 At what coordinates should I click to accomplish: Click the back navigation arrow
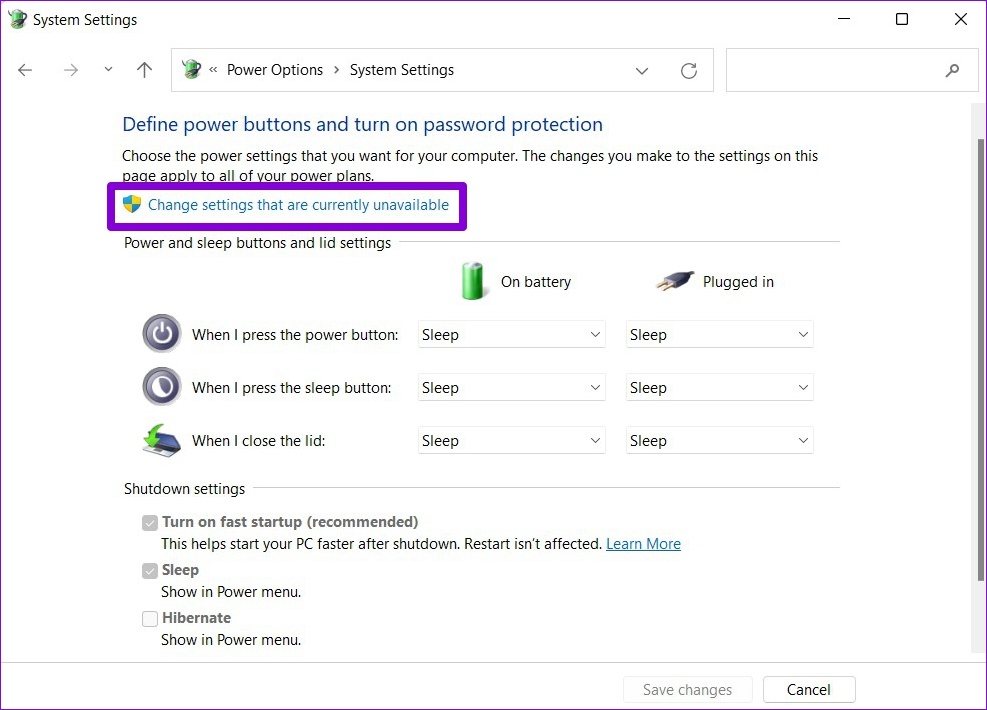point(26,70)
